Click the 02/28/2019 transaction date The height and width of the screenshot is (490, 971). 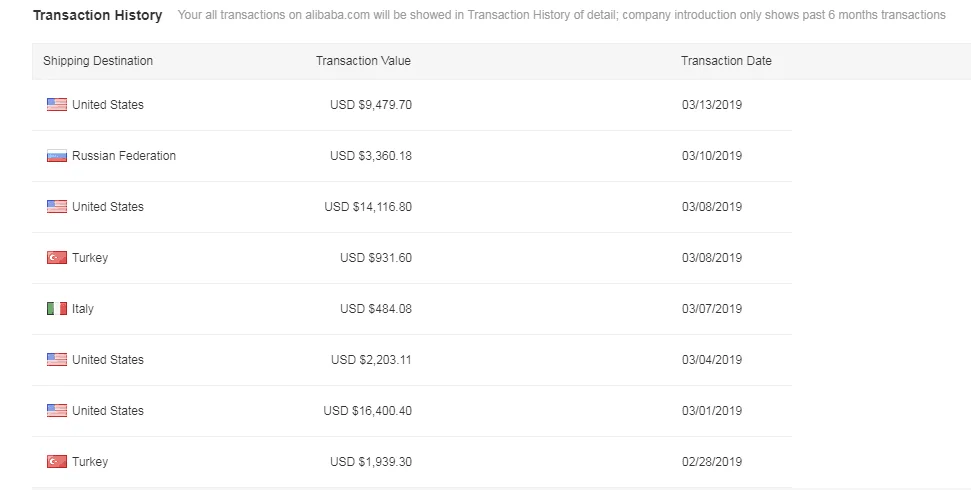tap(712, 462)
